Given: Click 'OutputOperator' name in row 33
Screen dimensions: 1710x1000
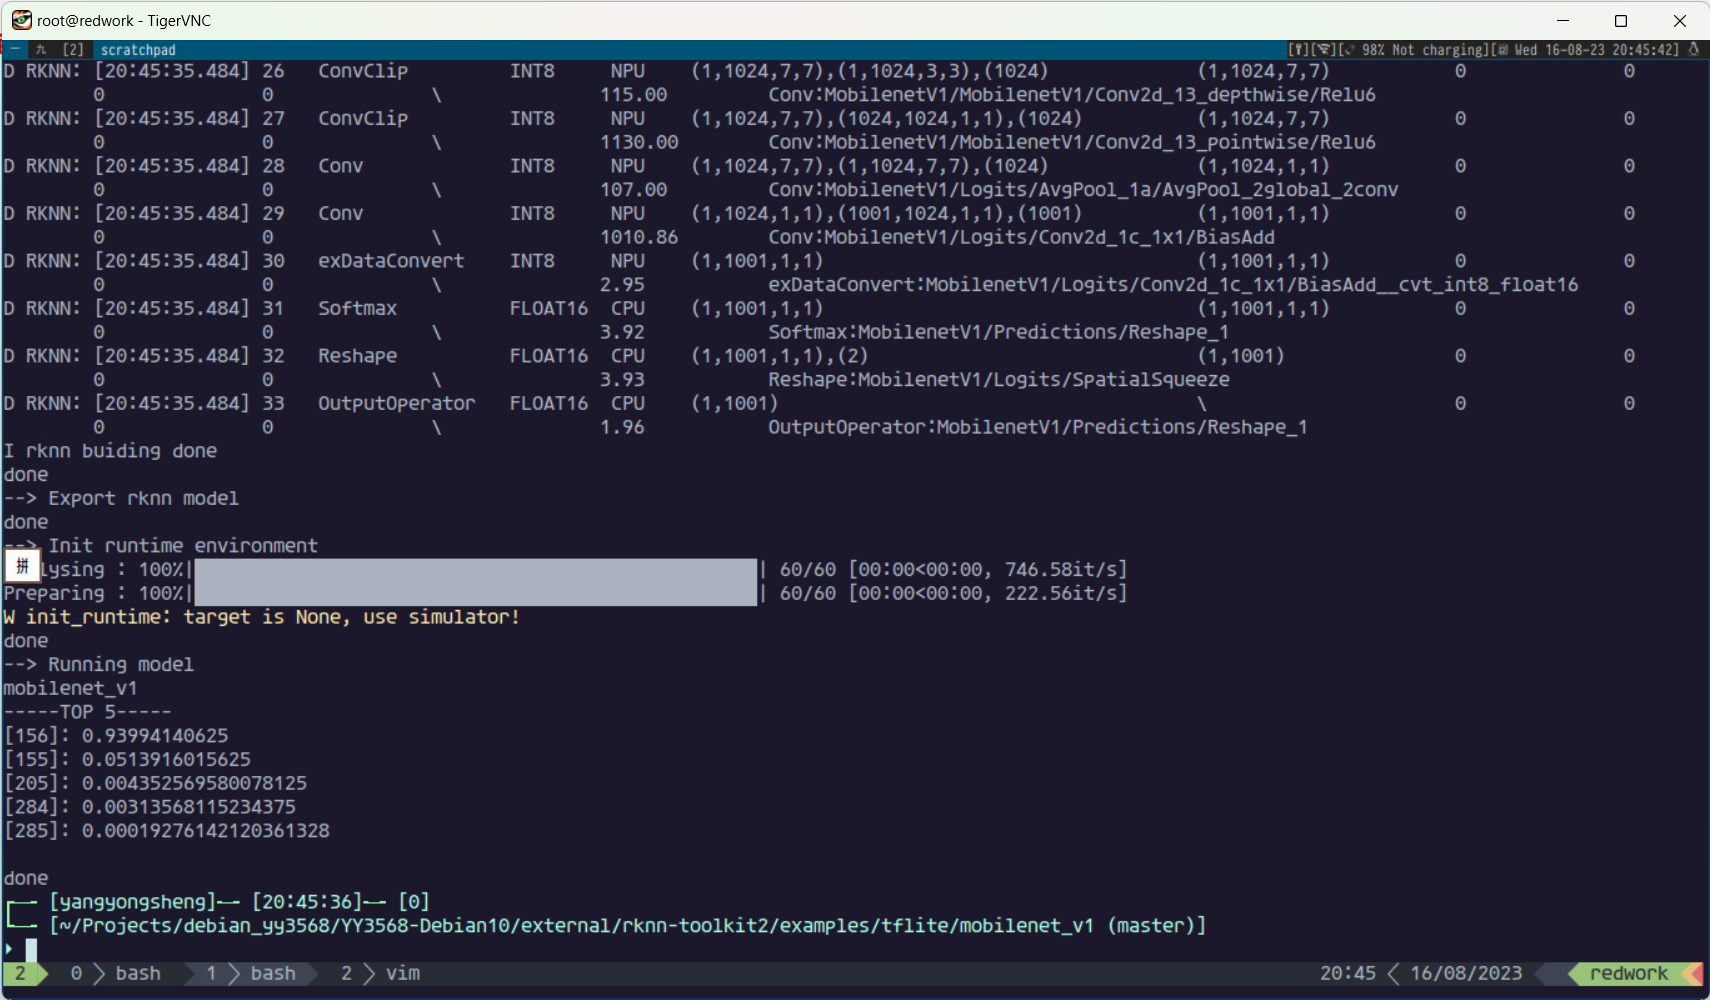Looking at the screenshot, I should (x=397, y=404).
